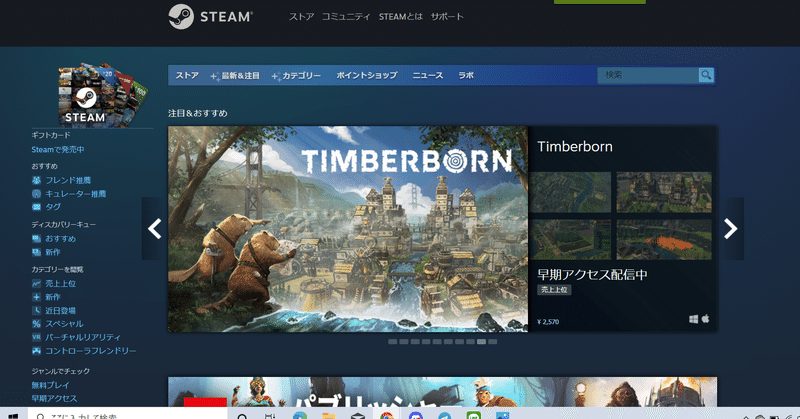Screen dimensions: 800x419
Task: Select ラボ tab
Action: (x=466, y=76)
